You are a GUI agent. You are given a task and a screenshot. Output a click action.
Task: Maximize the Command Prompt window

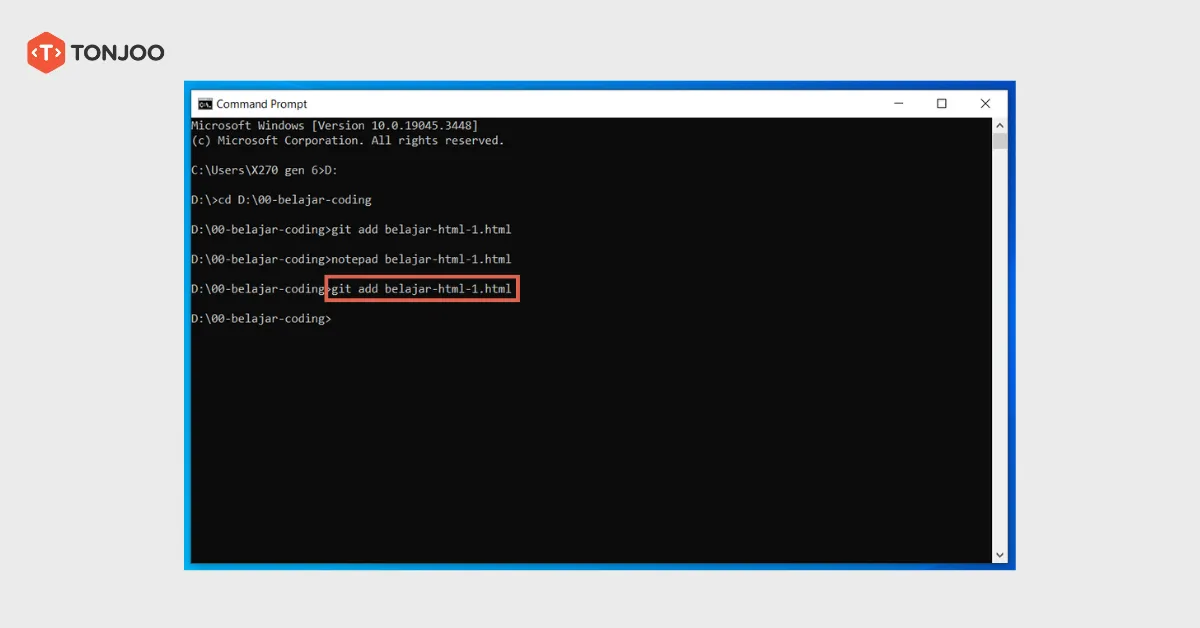pos(941,104)
